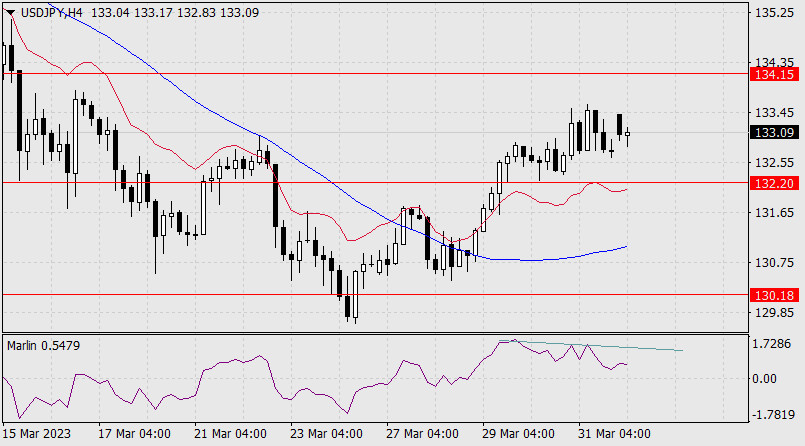Click the 29 Mar 04:00 time label
The width and height of the screenshot is (805, 446).
pyautogui.click(x=519, y=434)
